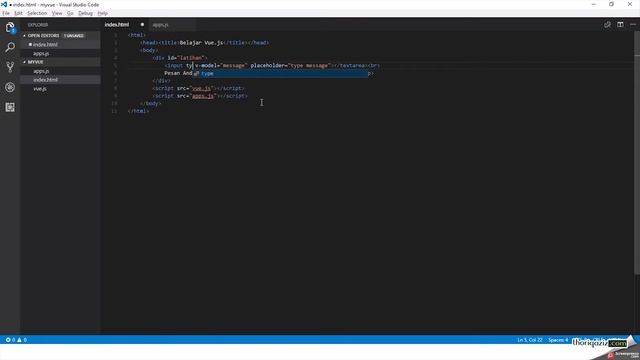Open the Explorer view in activity bar
The width and height of the screenshot is (640, 360).
pos(10,28)
